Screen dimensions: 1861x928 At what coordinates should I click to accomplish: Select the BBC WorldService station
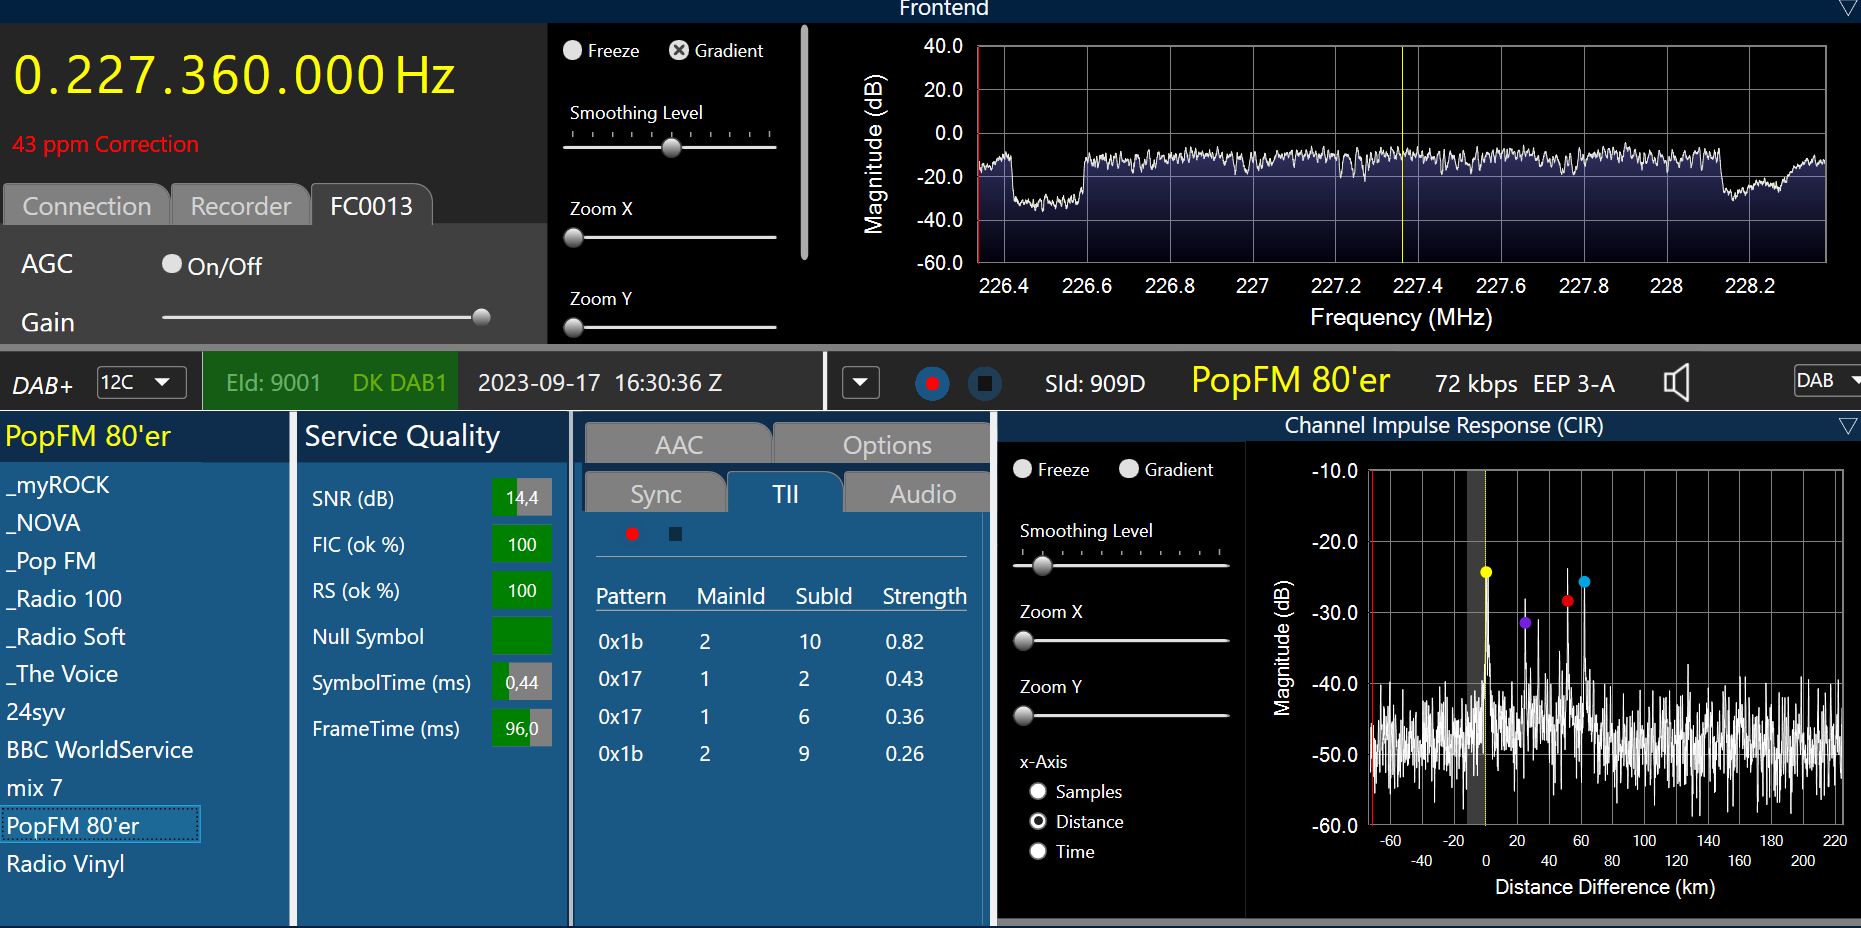(x=100, y=750)
